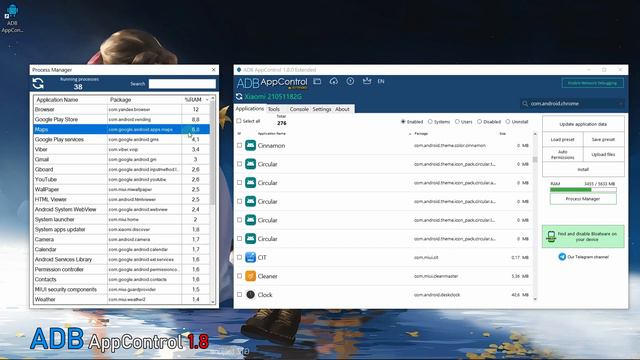Viewport: 640px width, 360px height.
Task: Tick the Select all checkbox
Action: (x=239, y=121)
